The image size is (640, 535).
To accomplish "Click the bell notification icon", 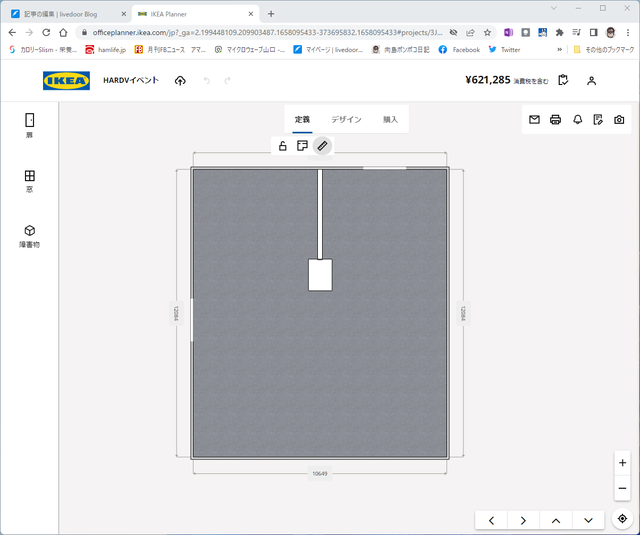I will pos(577,120).
